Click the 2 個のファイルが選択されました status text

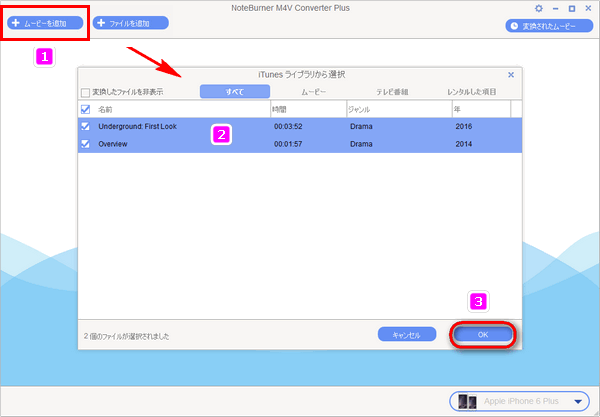[x=126, y=336]
